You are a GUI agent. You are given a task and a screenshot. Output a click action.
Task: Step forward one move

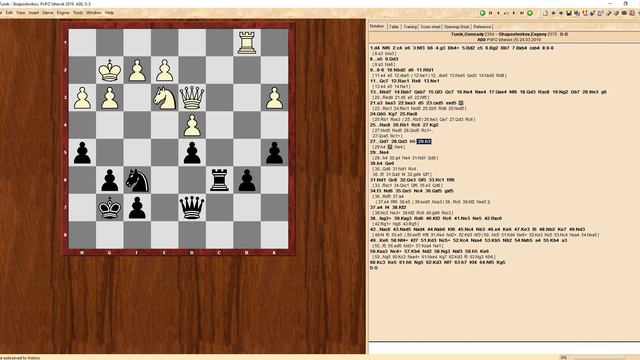tap(514, 13)
